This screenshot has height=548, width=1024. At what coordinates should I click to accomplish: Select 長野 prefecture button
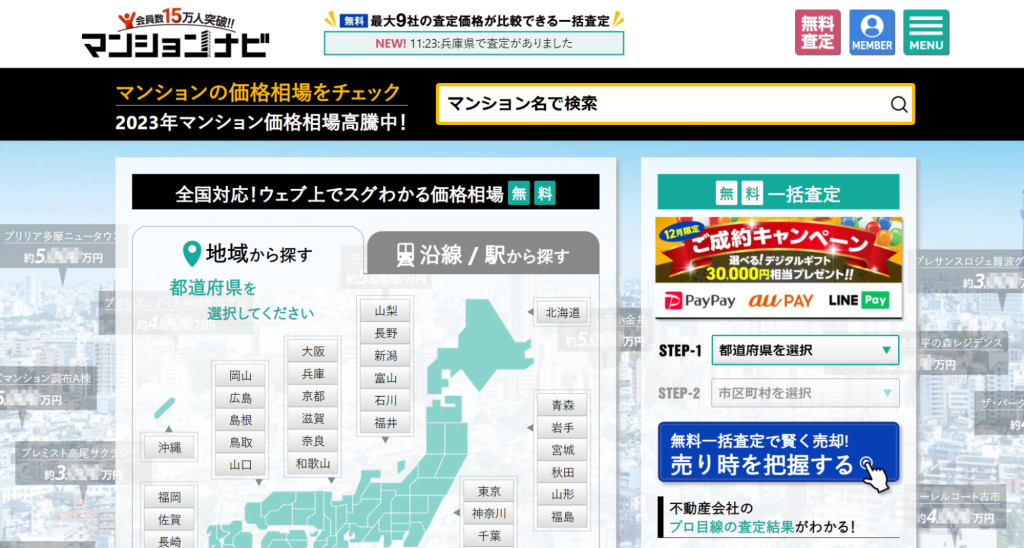pos(386,333)
